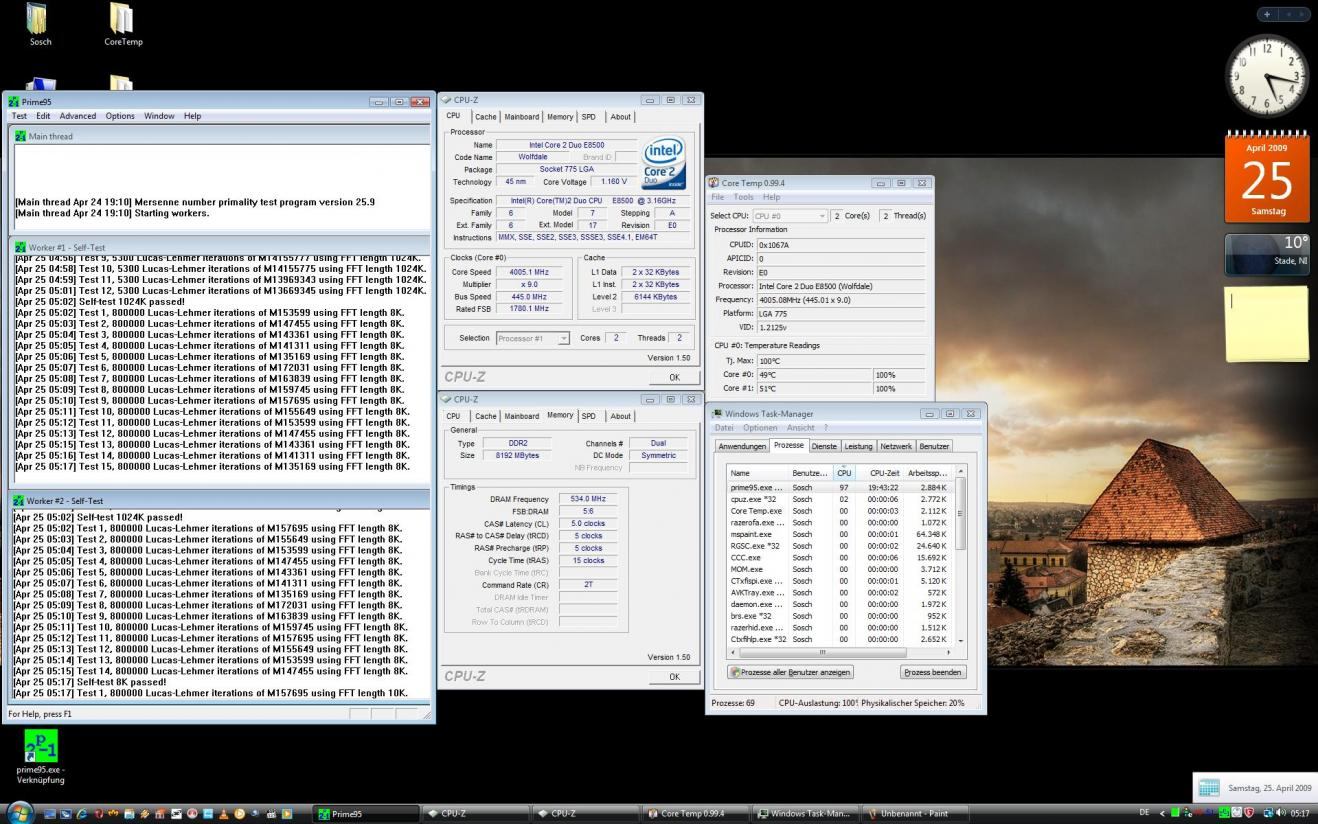Viewport: 1318px width, 824px height.
Task: Switch to Cache tab in CPU-Z processor window
Action: pyautogui.click(x=485, y=117)
